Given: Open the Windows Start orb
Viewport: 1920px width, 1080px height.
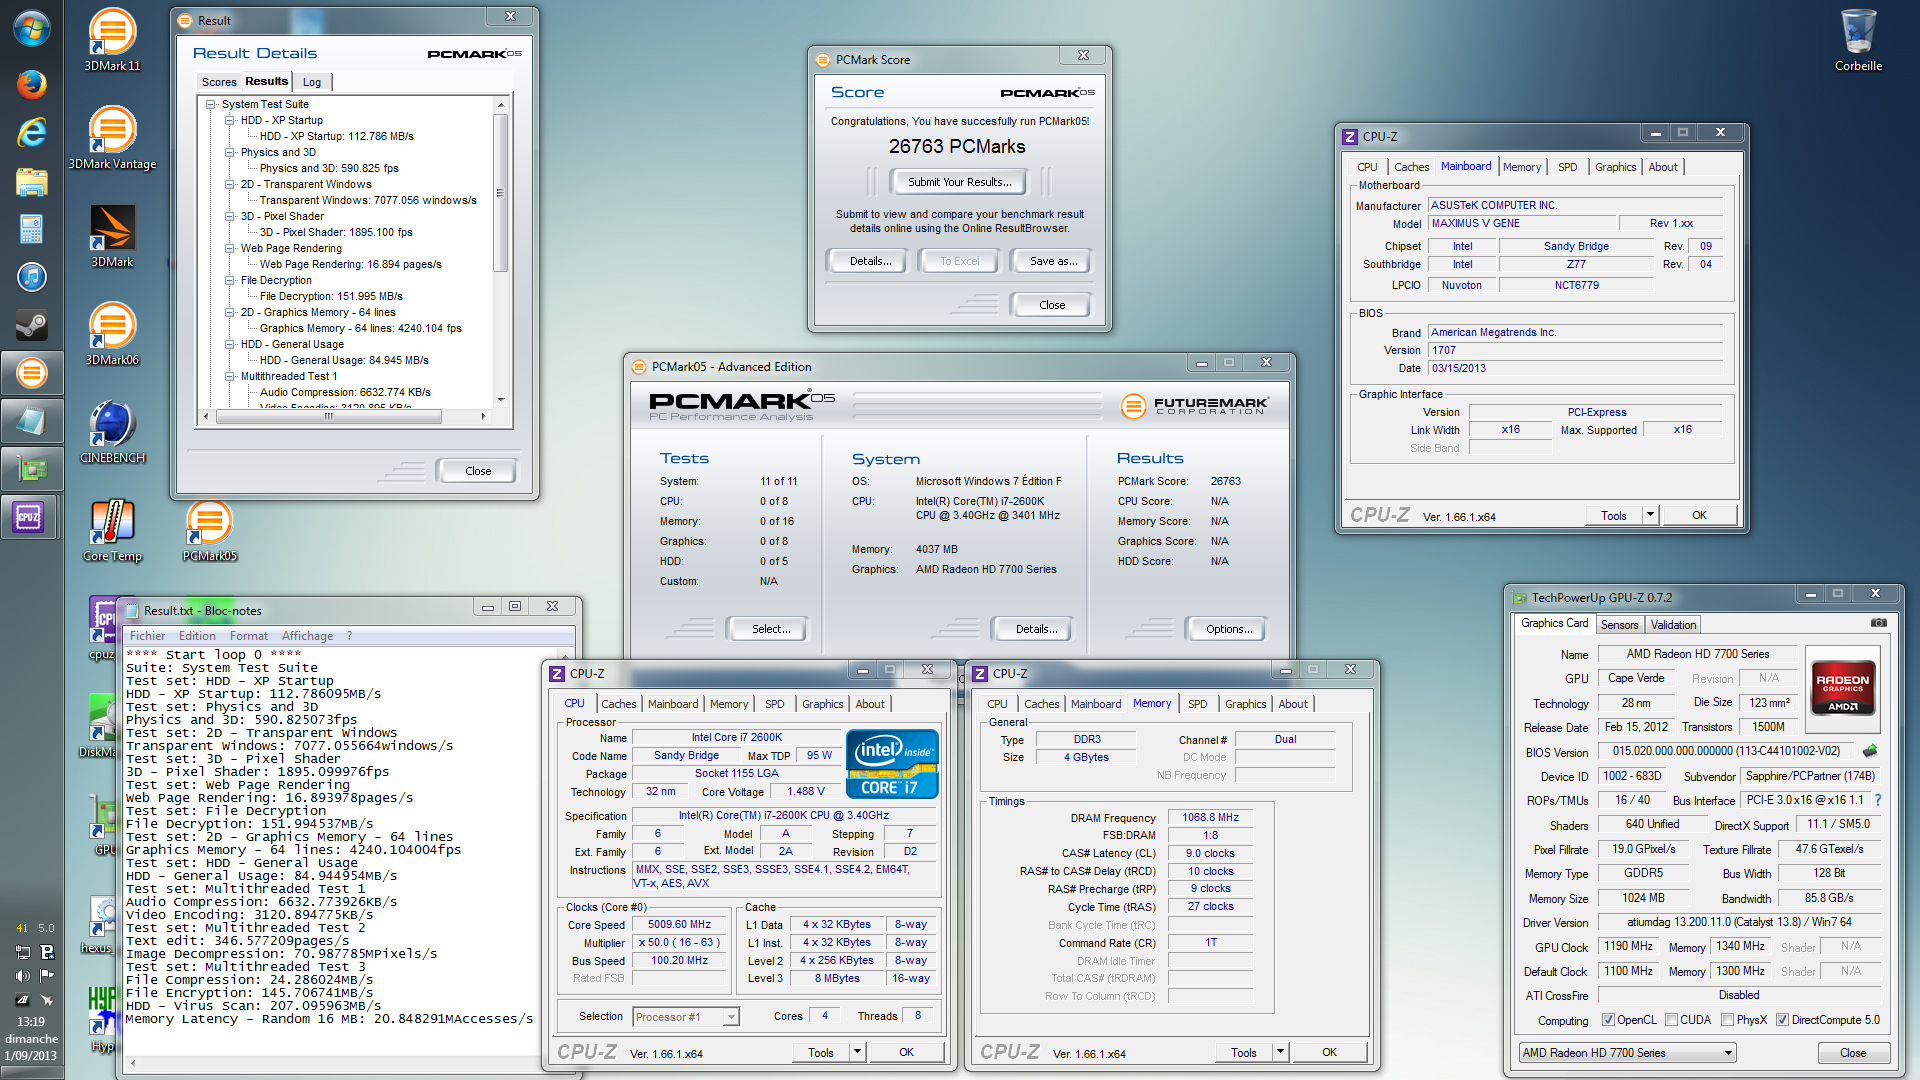Looking at the screenshot, I should (32, 28).
